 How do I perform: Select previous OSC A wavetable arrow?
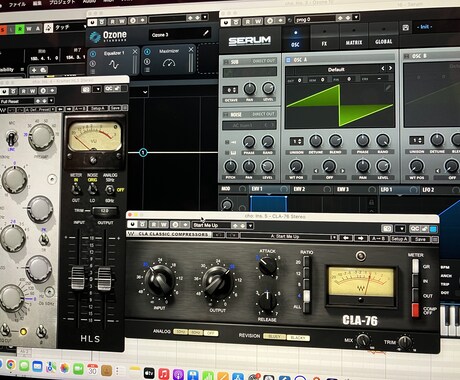[x=383, y=68]
